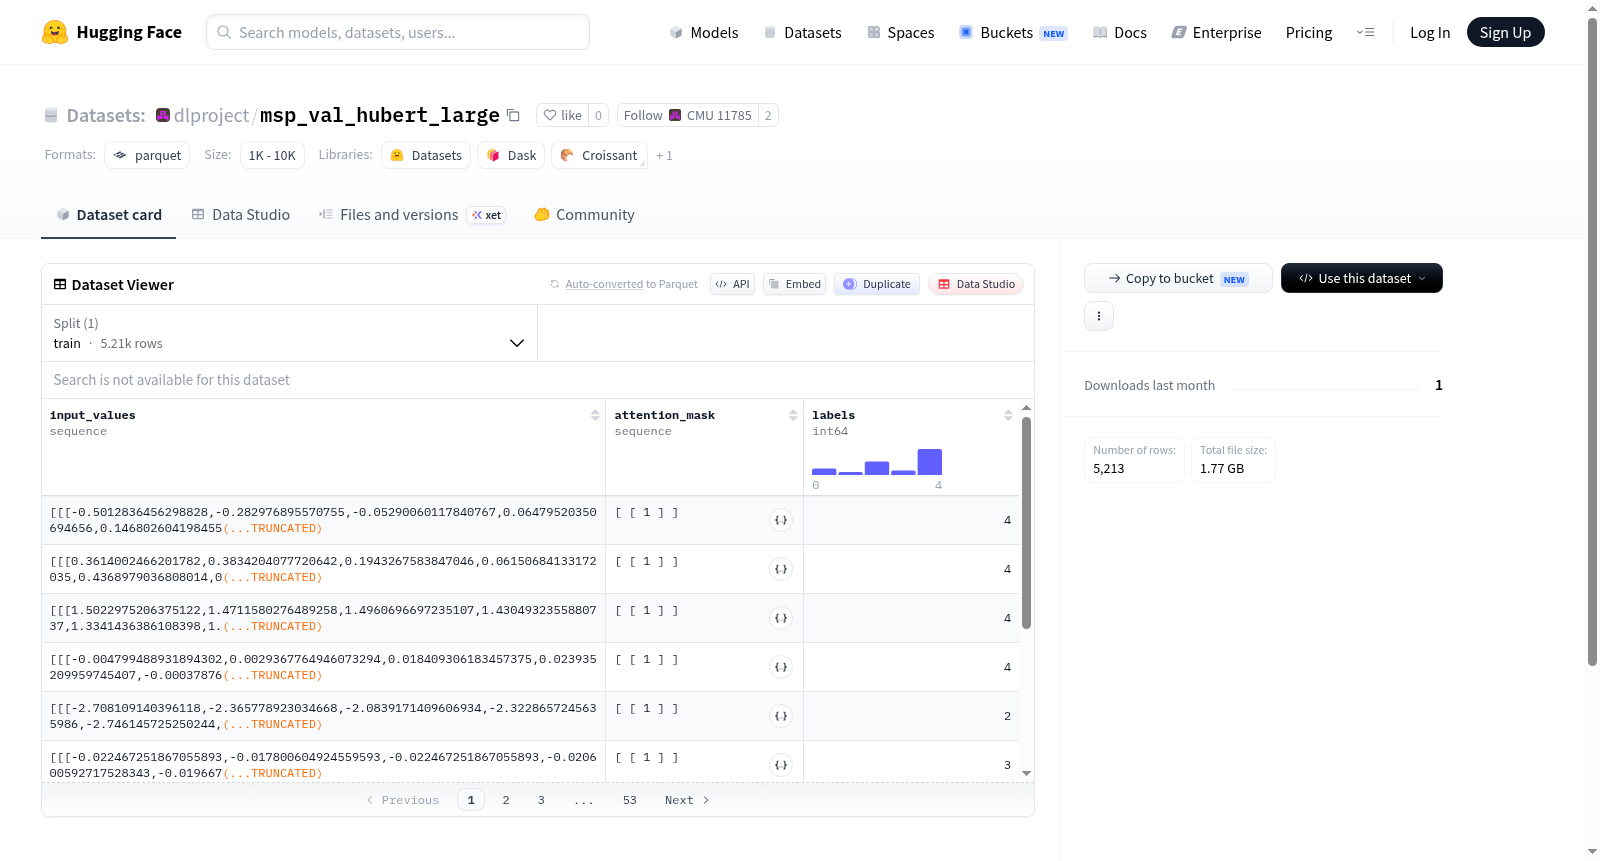This screenshot has width=1600, height=861.
Task: Click the tallest labels histogram bar
Action: coord(930,462)
